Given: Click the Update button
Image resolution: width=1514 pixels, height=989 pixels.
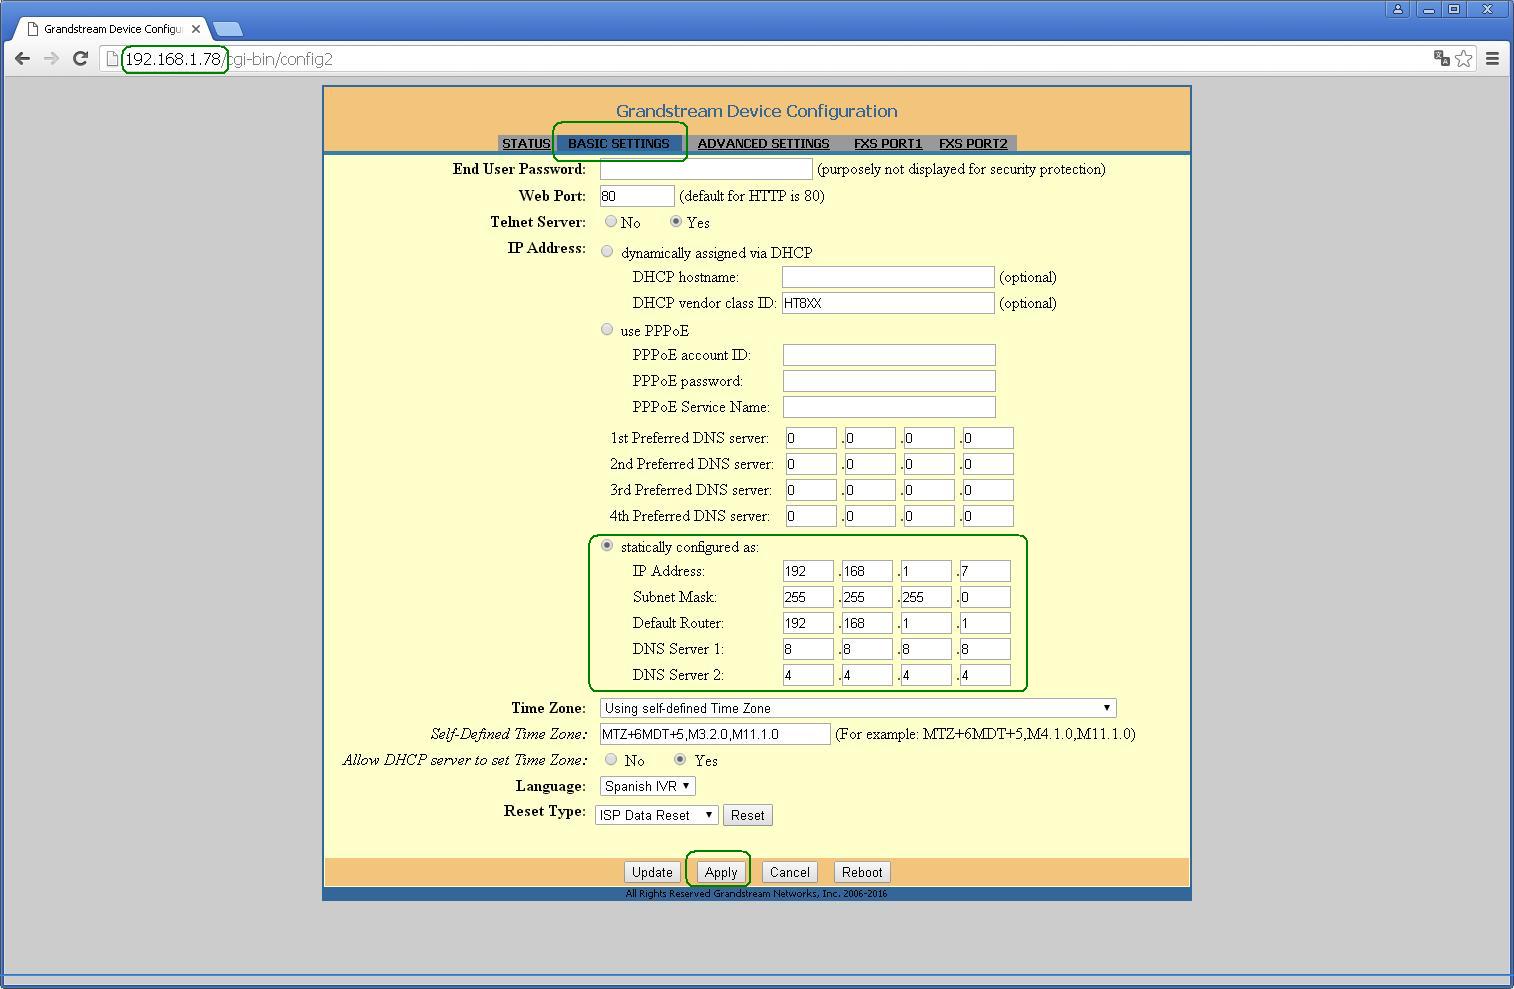Looking at the screenshot, I should coord(652,872).
